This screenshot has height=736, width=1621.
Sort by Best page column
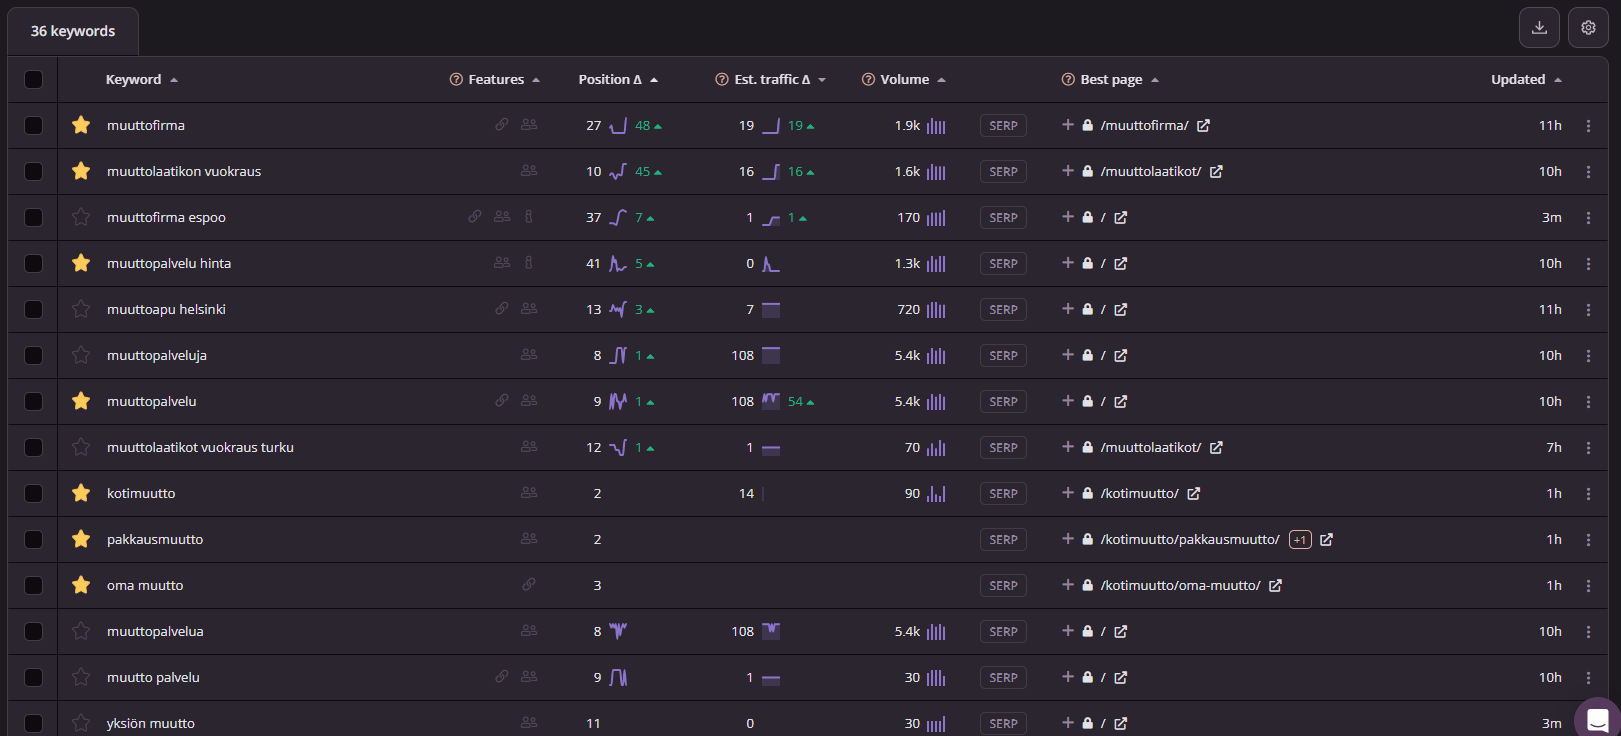(x=1119, y=80)
